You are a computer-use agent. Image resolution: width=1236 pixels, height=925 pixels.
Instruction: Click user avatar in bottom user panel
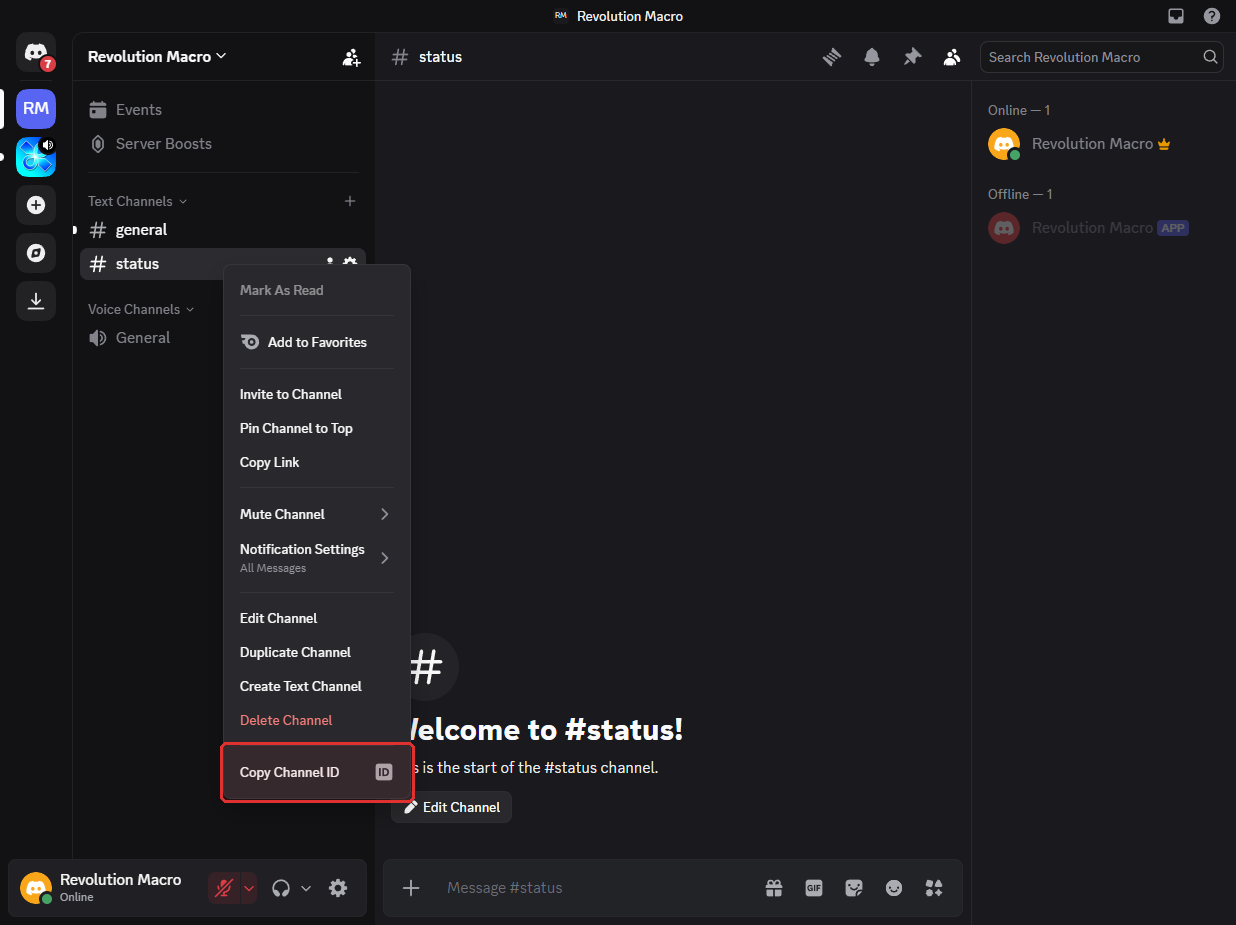36,888
